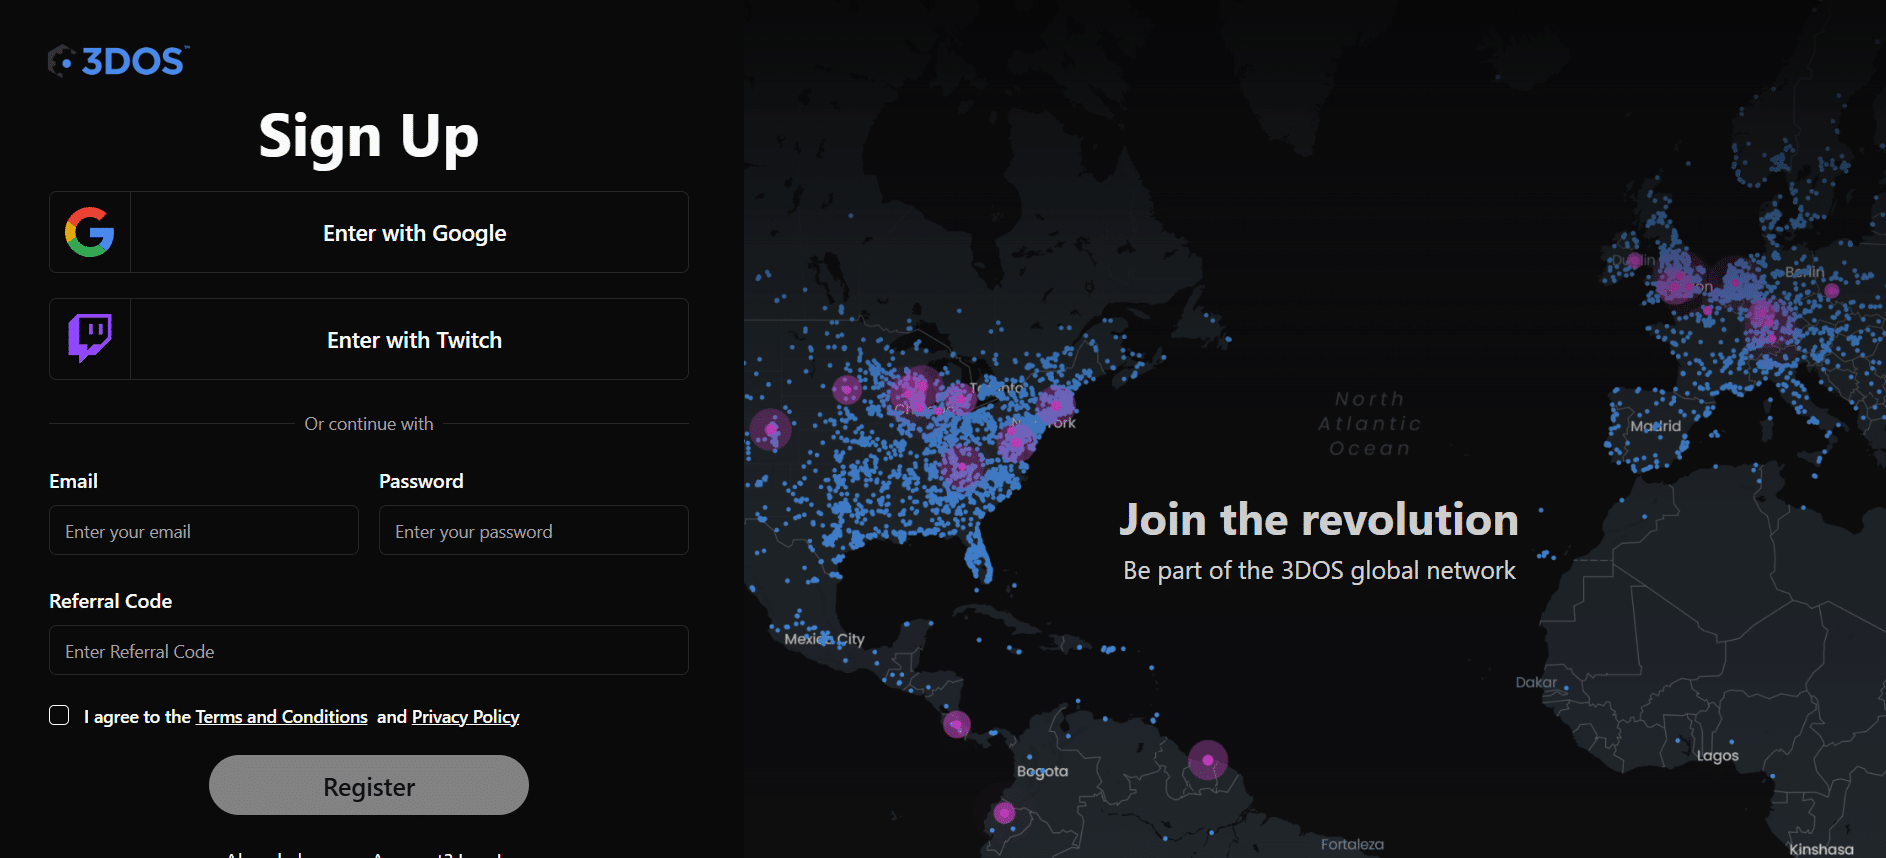Click the Referral Code label

coord(110,601)
